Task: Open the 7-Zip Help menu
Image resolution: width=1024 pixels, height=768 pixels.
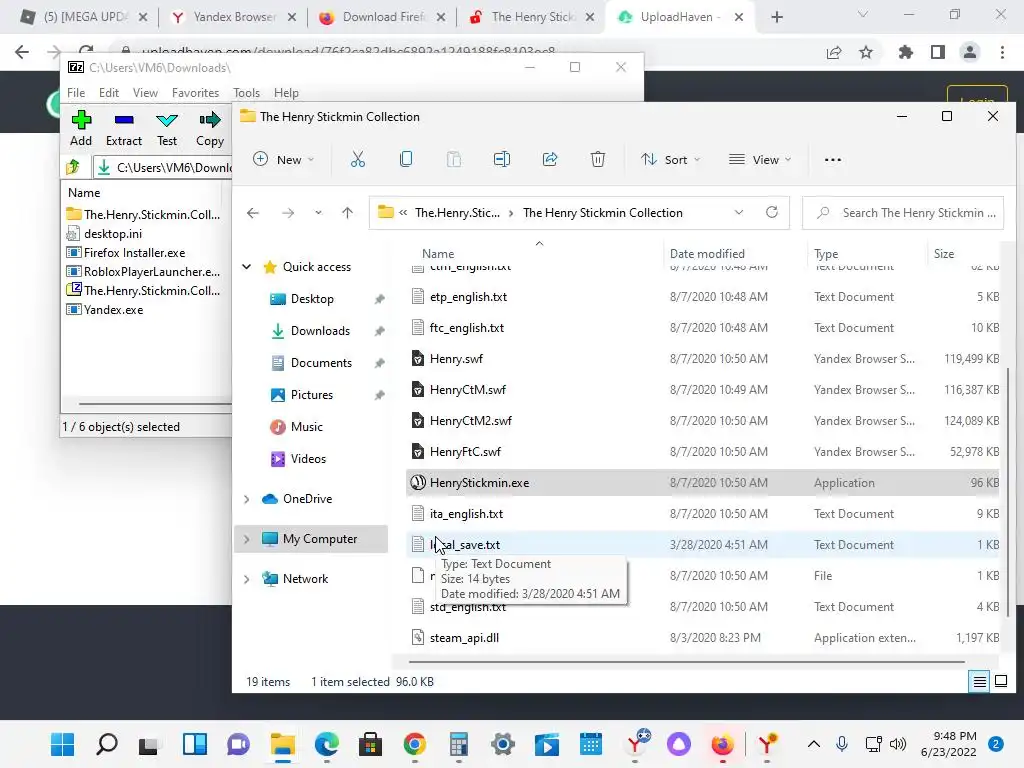Action: 286,93
